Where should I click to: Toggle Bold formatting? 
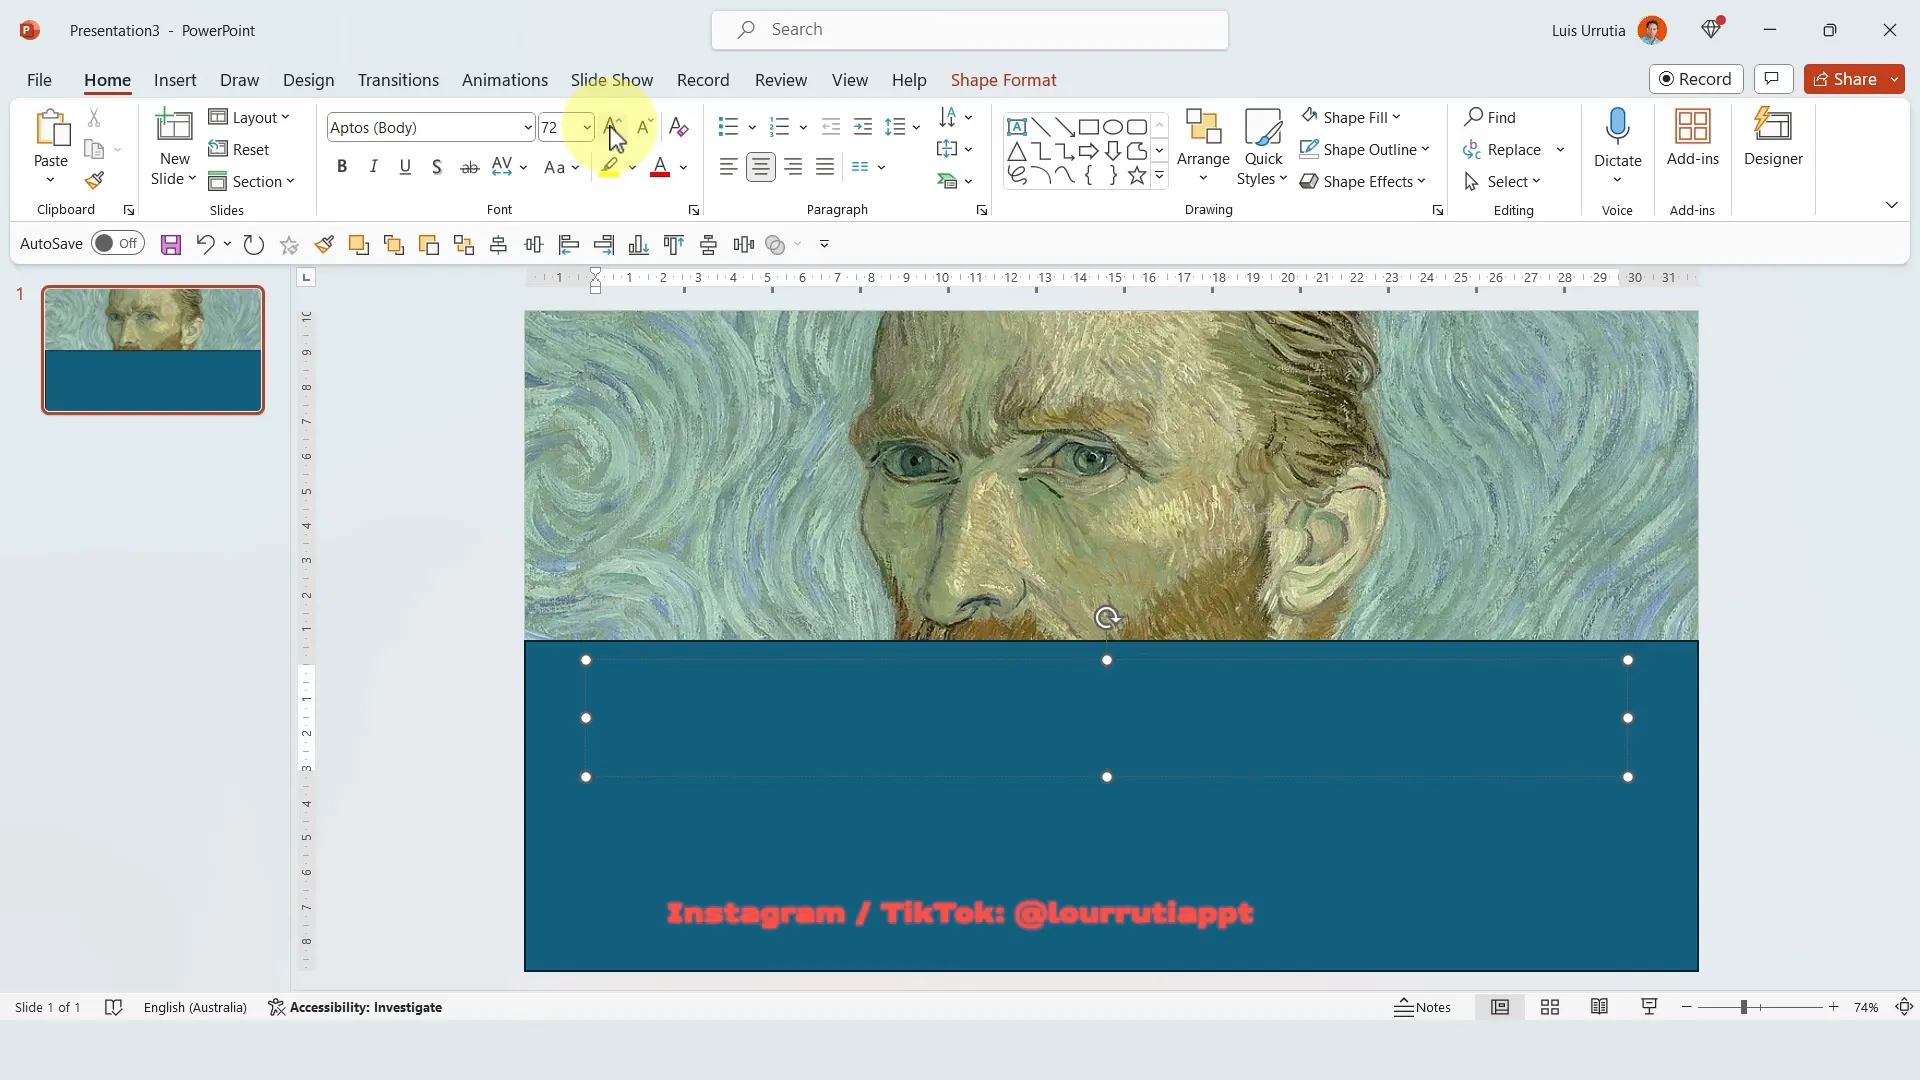point(342,167)
